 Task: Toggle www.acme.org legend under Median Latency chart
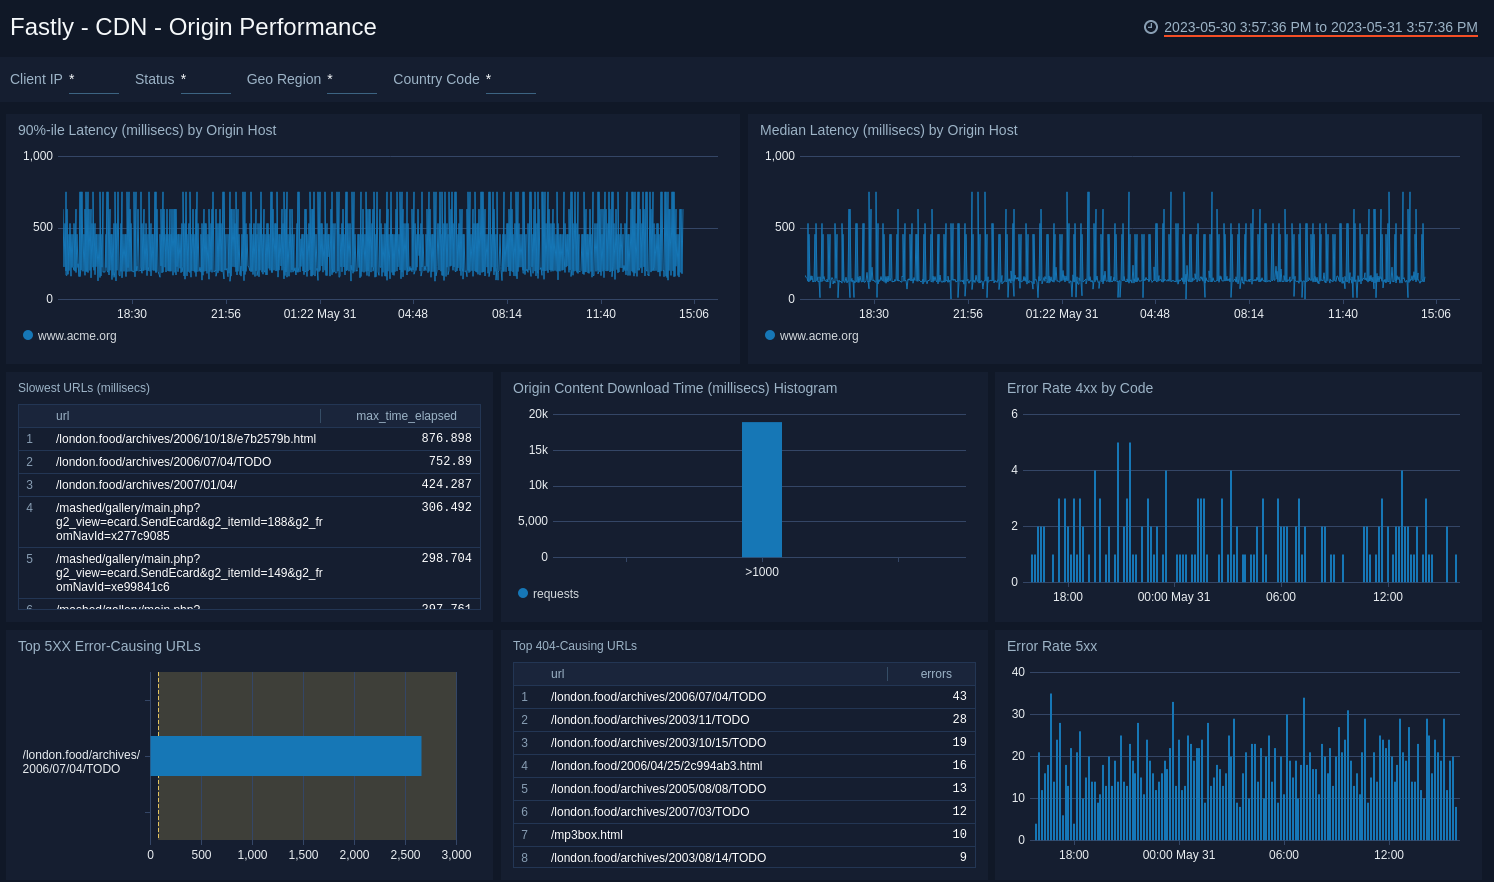click(x=812, y=336)
